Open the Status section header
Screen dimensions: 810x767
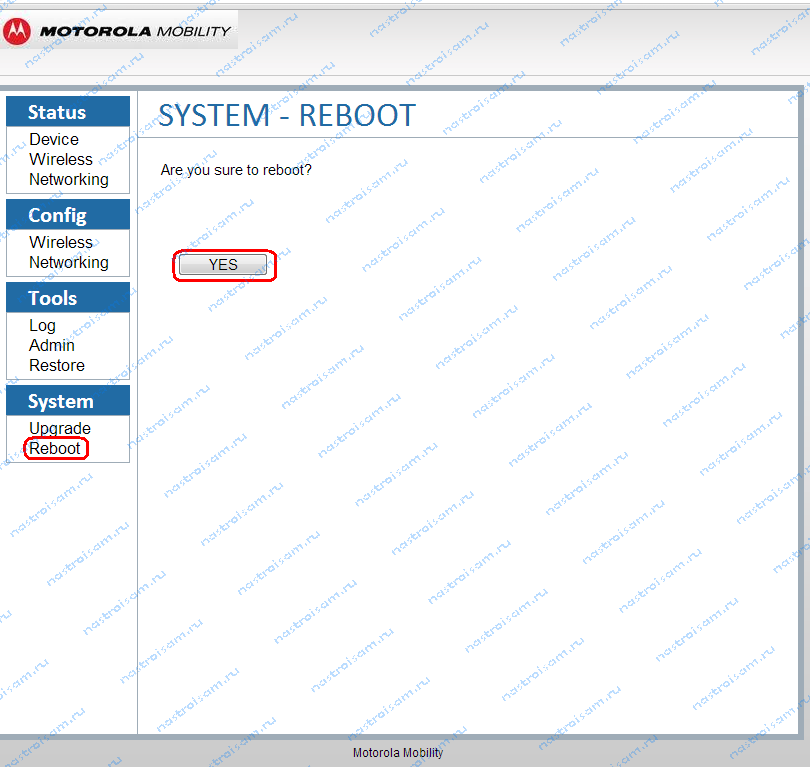tap(57, 112)
